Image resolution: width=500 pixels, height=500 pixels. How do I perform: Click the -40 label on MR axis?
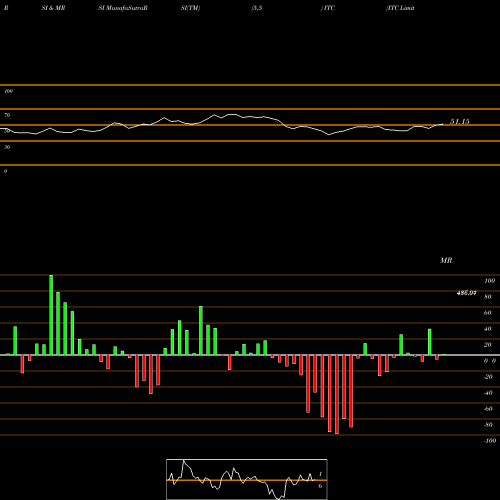tap(488, 393)
